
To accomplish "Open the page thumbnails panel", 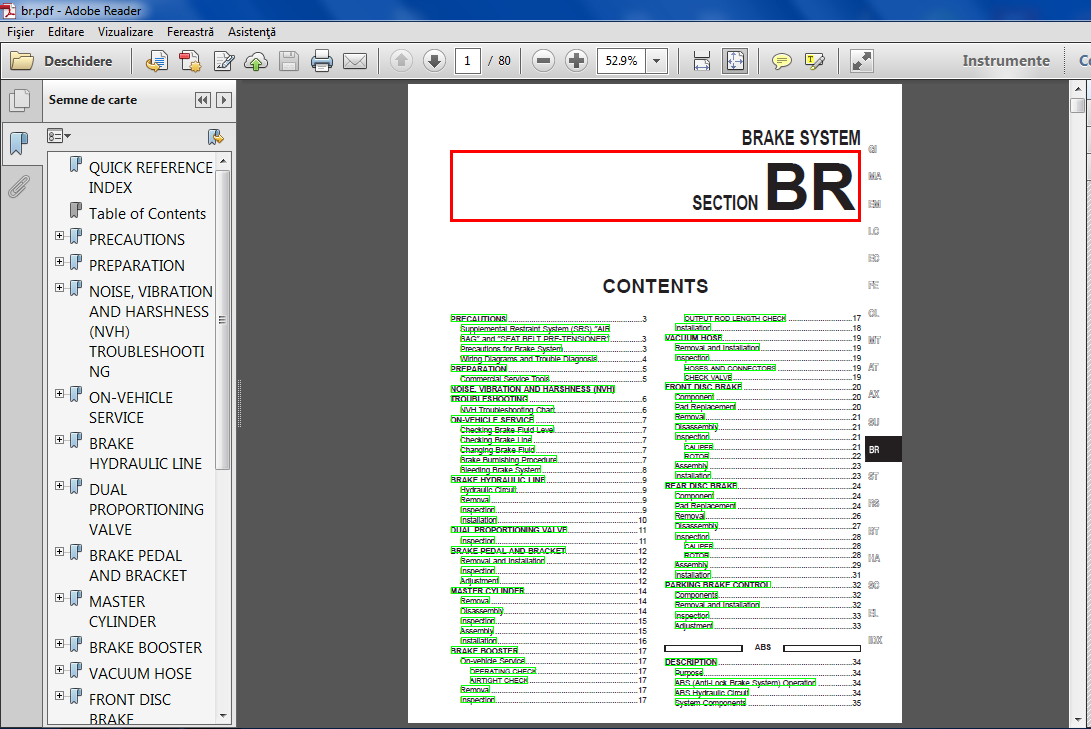I will point(20,100).
